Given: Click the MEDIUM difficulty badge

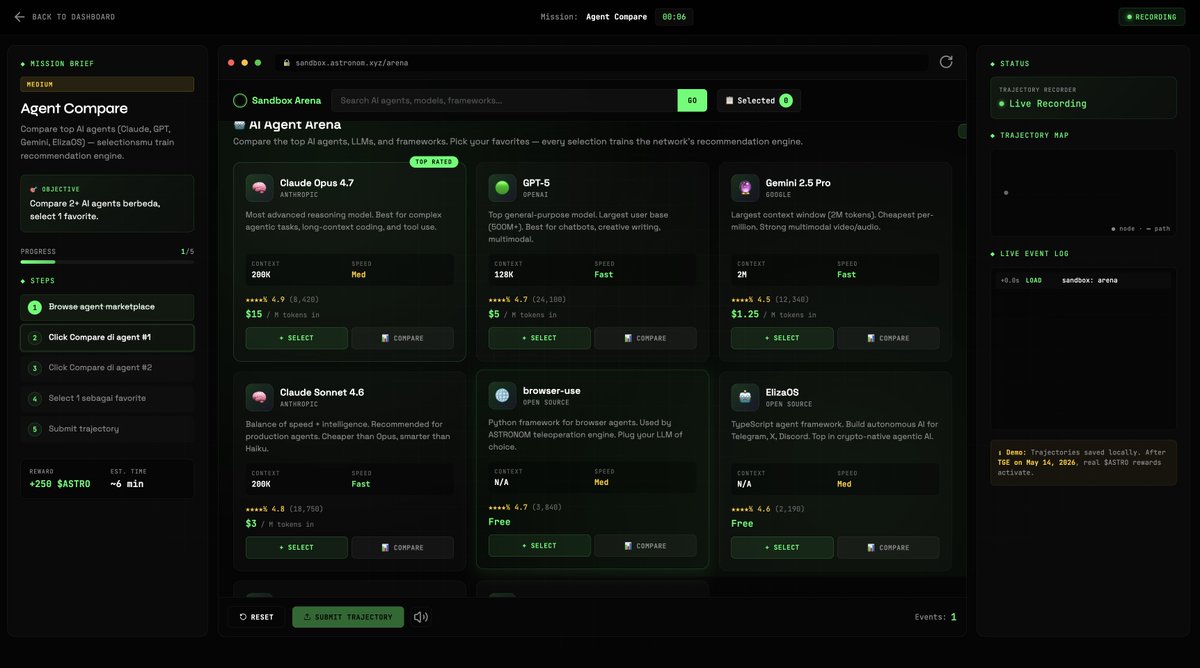Looking at the screenshot, I should tap(107, 85).
